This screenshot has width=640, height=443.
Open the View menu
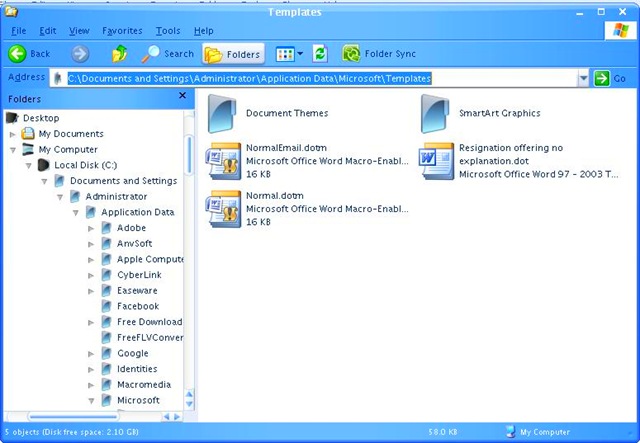point(79,31)
